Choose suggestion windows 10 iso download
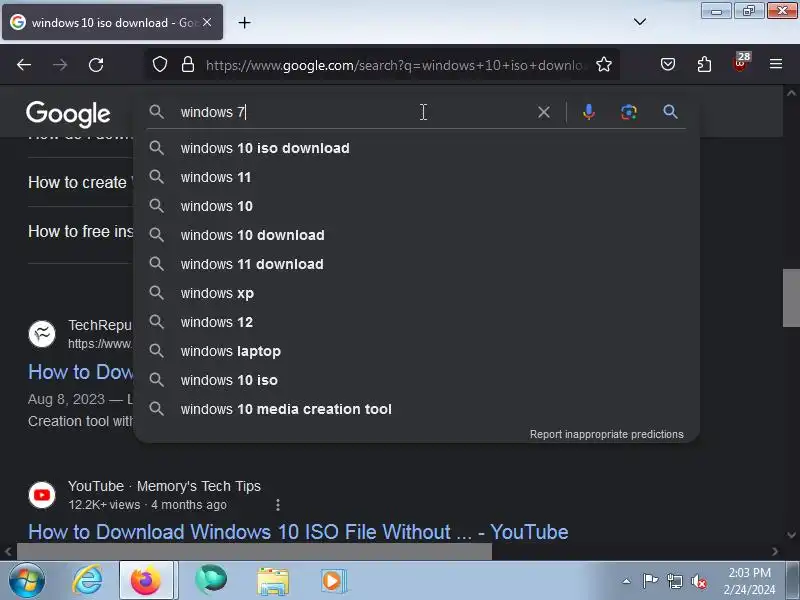This screenshot has height=600, width=800. coord(416,148)
